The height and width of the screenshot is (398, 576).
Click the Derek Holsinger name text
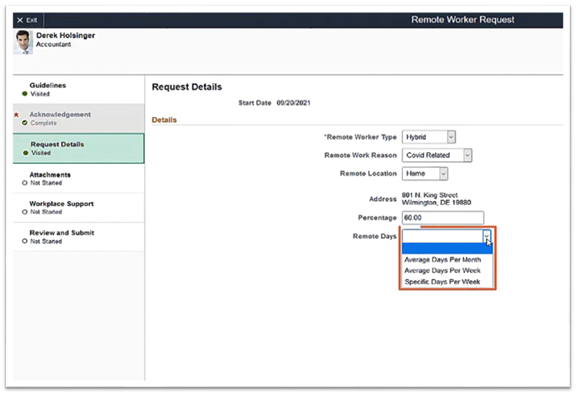click(65, 35)
